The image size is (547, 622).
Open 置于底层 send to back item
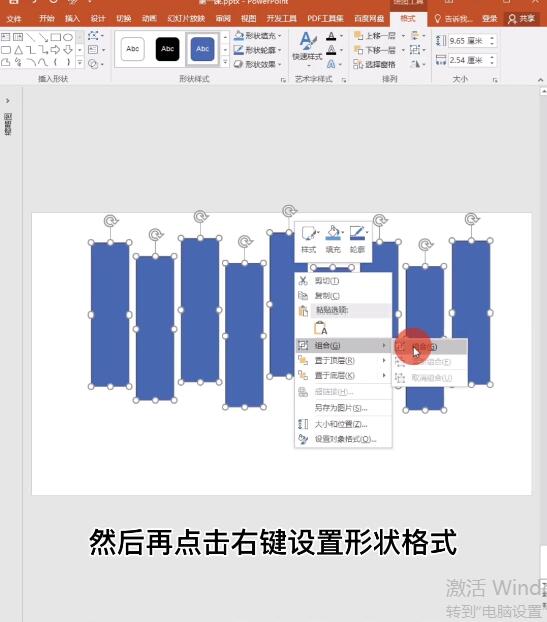point(343,376)
